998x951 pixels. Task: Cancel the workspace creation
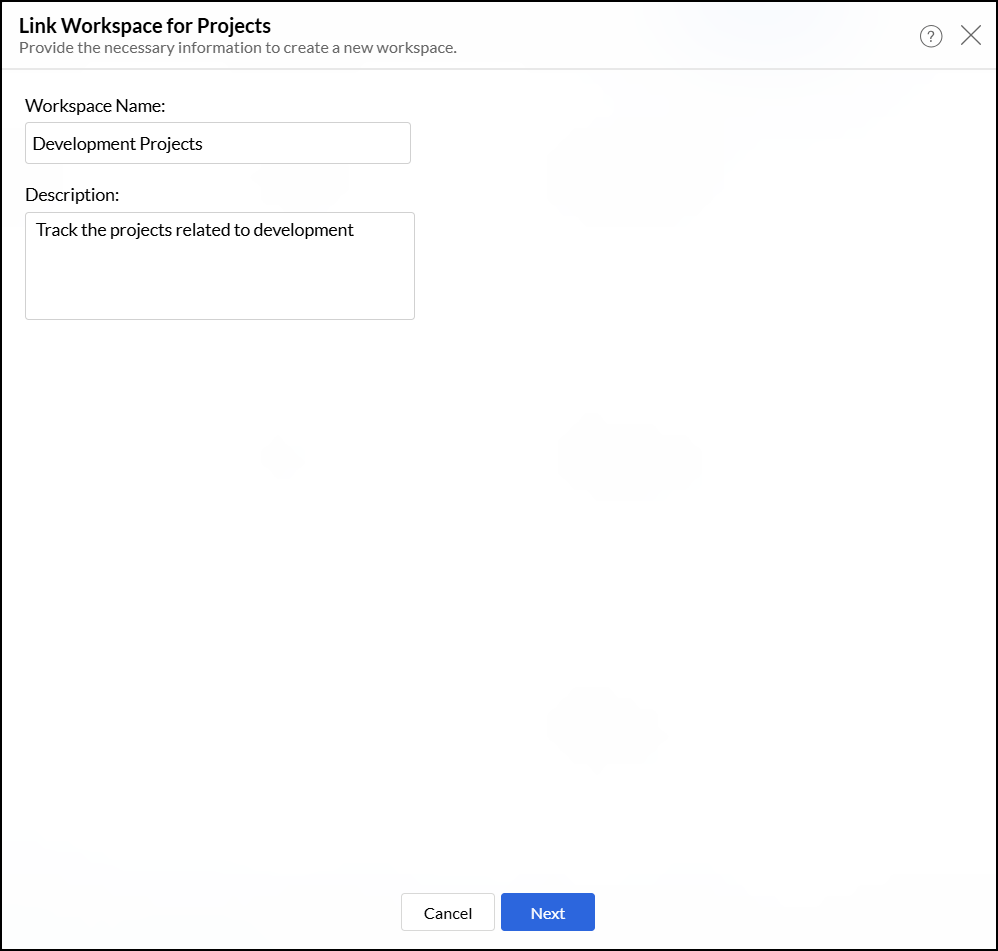pyautogui.click(x=447, y=913)
